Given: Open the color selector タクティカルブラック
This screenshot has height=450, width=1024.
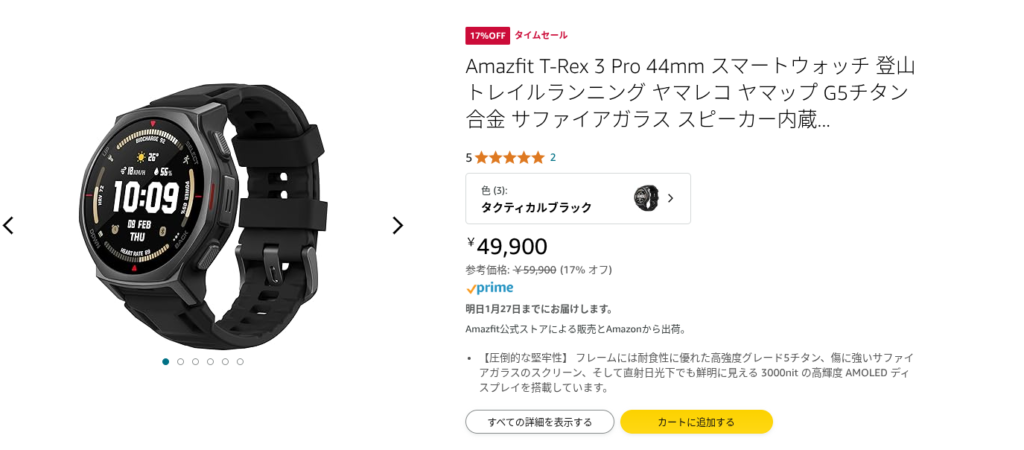Looking at the screenshot, I should (x=577, y=199).
